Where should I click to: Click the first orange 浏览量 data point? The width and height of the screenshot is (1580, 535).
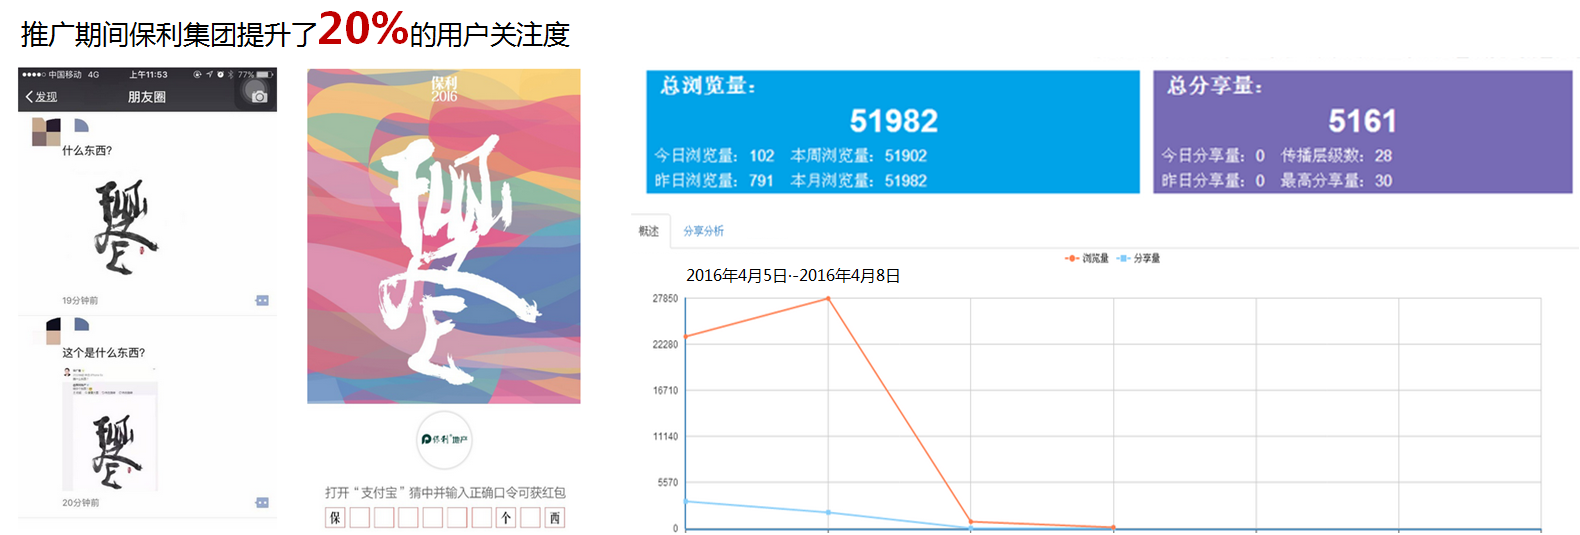point(685,337)
